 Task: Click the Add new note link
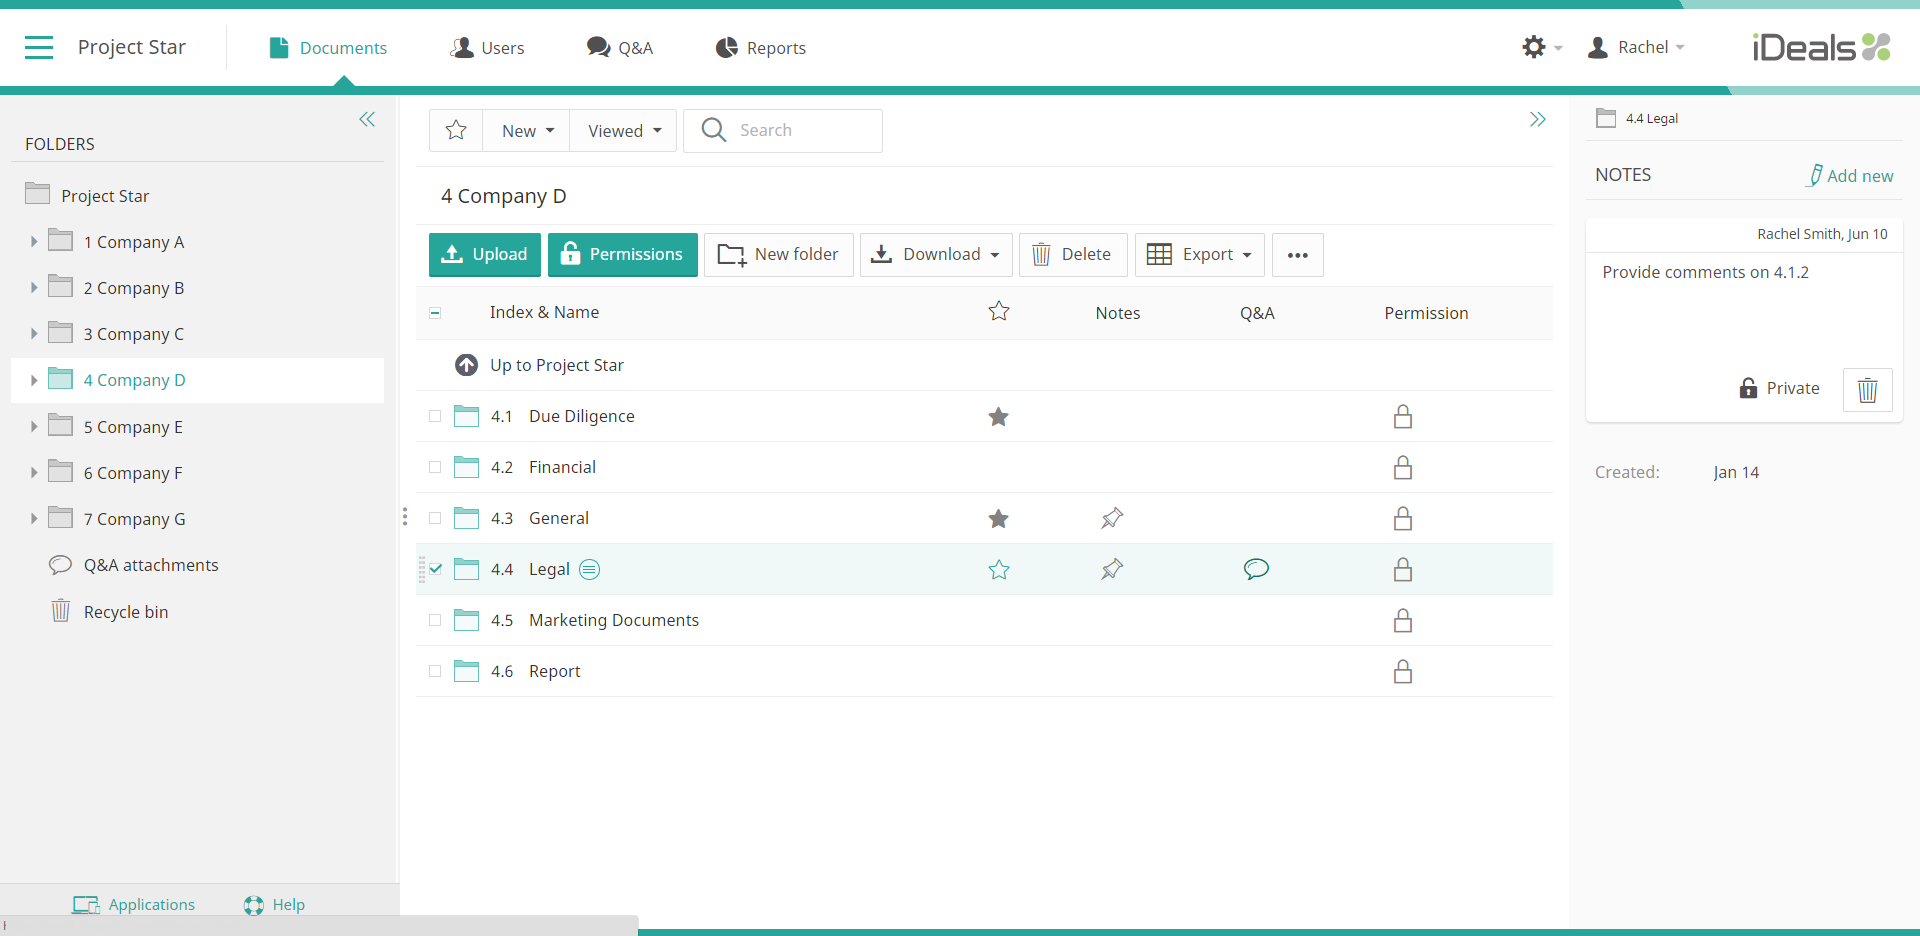pos(1859,175)
